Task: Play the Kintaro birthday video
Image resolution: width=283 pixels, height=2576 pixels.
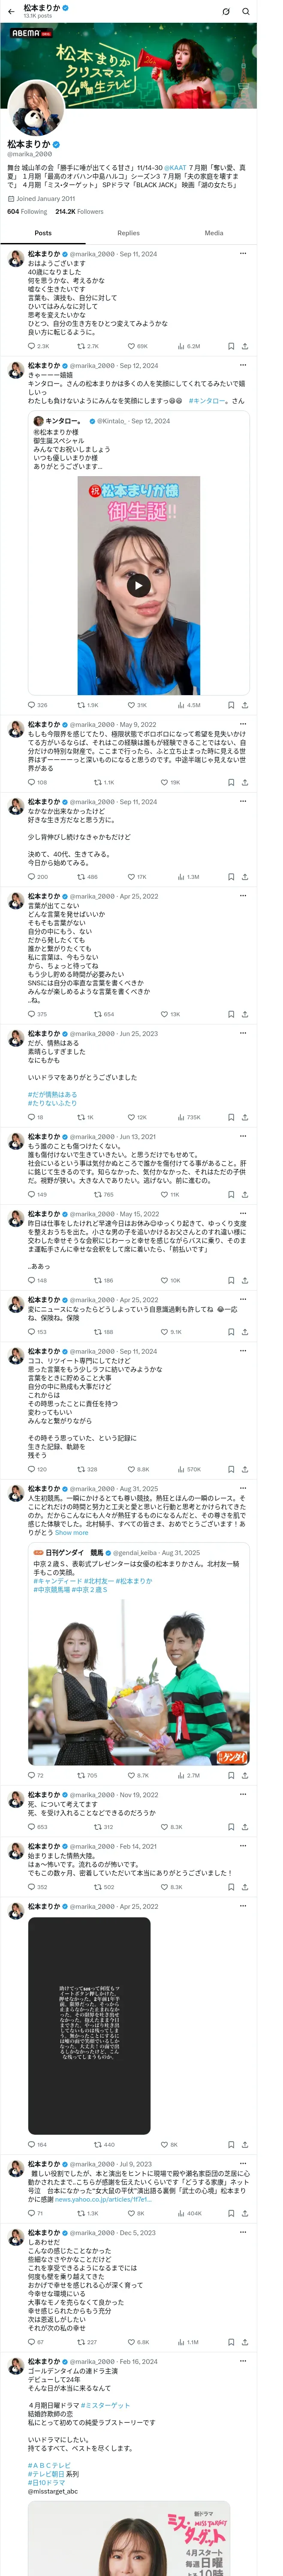Action: pos(139,586)
